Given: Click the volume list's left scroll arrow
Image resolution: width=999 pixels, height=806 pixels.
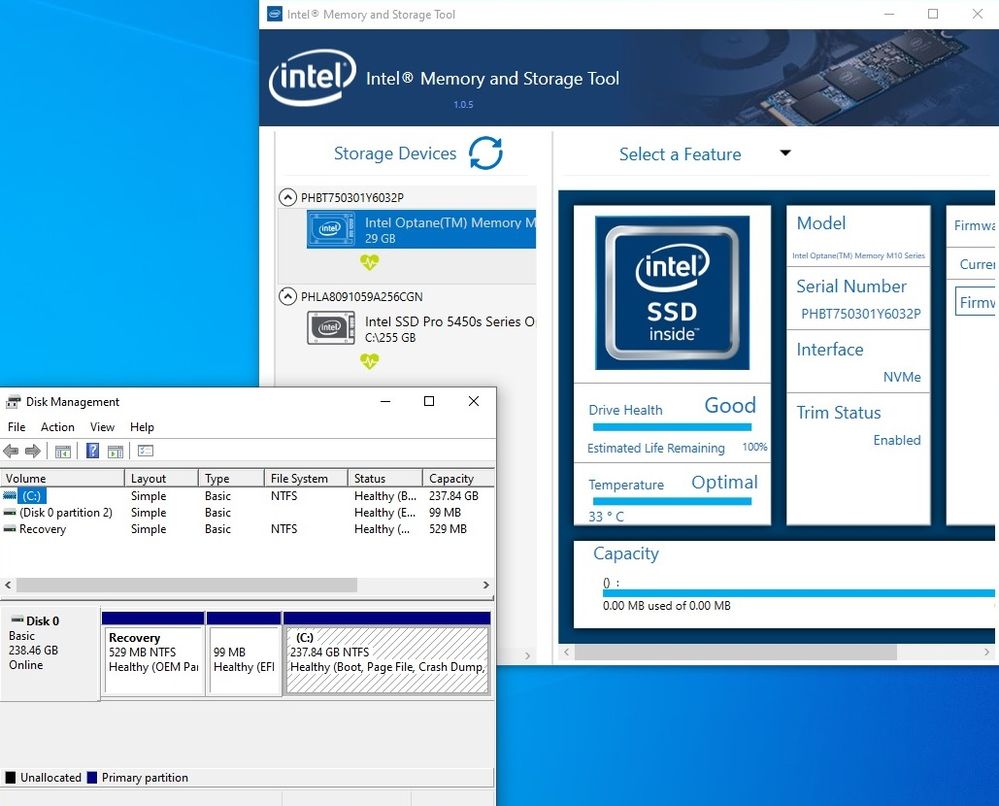Looking at the screenshot, I should tap(8, 585).
